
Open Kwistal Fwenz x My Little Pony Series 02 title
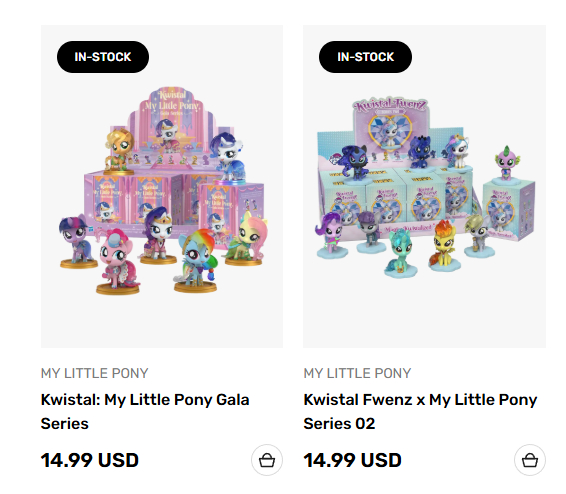pyautogui.click(x=420, y=411)
